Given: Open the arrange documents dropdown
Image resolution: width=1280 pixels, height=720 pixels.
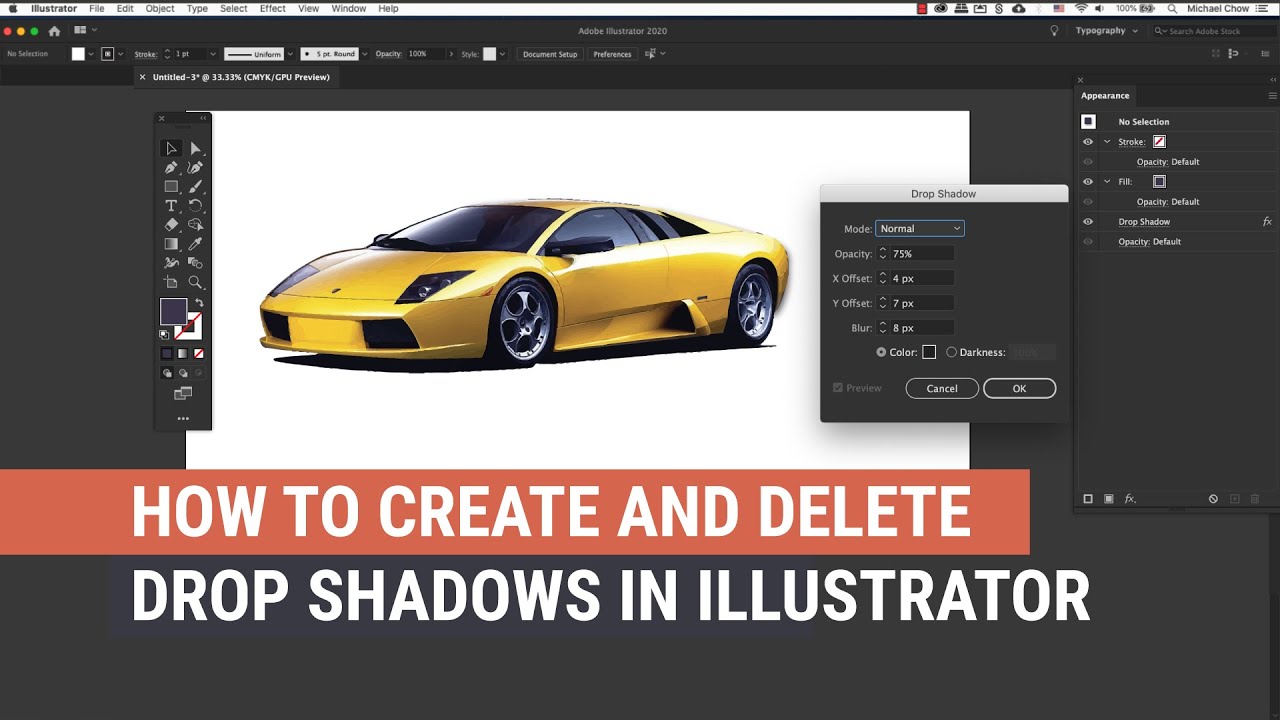Looking at the screenshot, I should coord(84,31).
